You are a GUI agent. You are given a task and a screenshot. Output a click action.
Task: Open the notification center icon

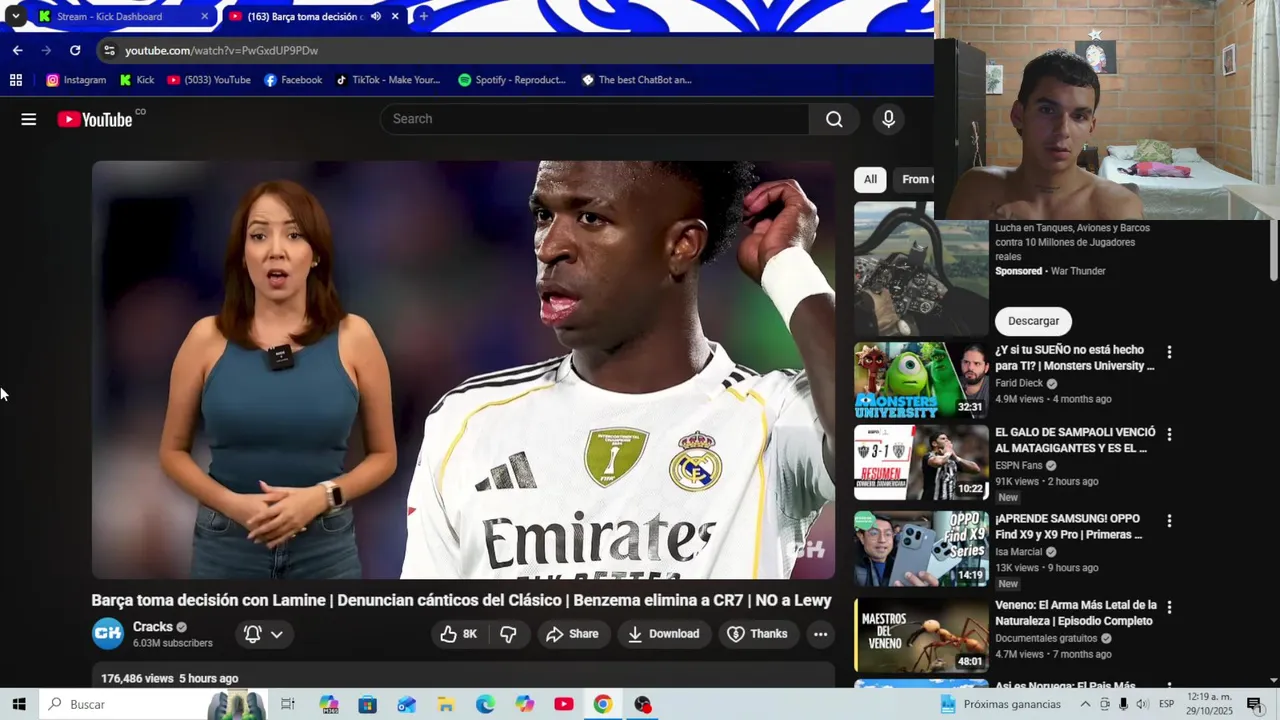[x=1254, y=704]
